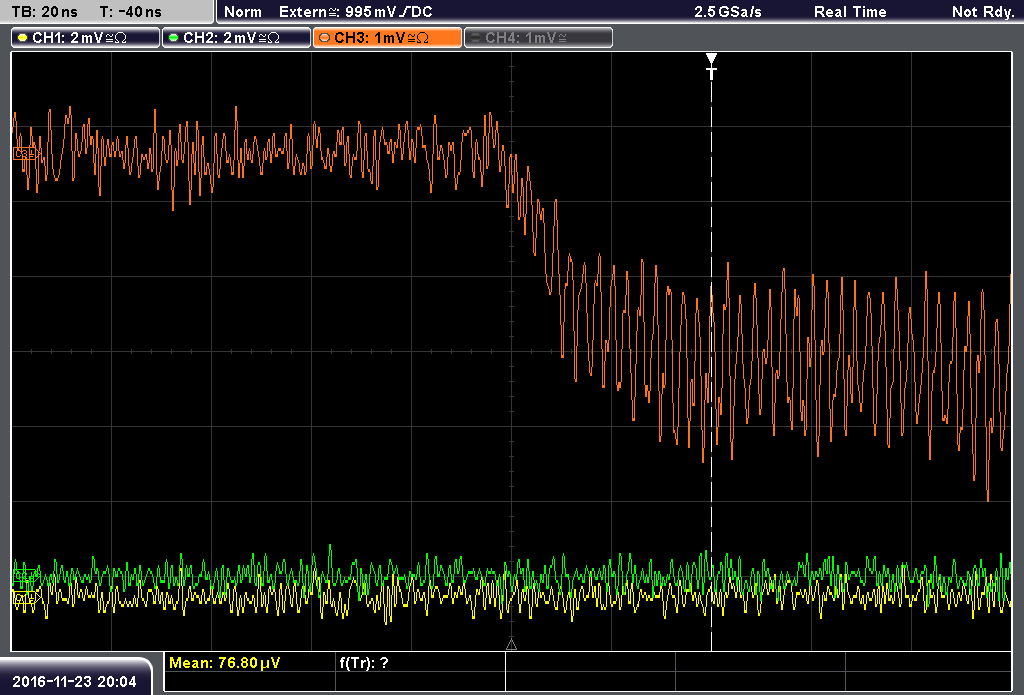Click the 2016-11-23 20:04 date stamp
1024x695 pixels.
coord(74,682)
